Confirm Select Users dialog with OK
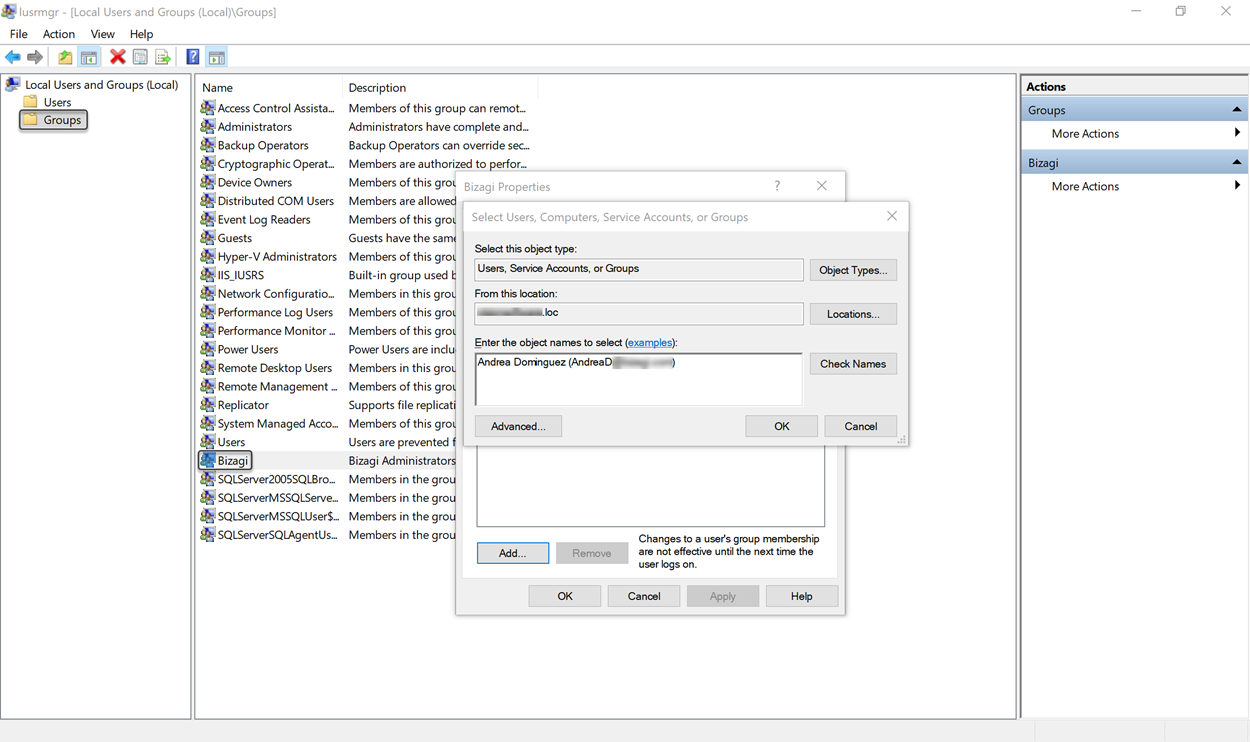This screenshot has width=1250, height=742. [782, 426]
